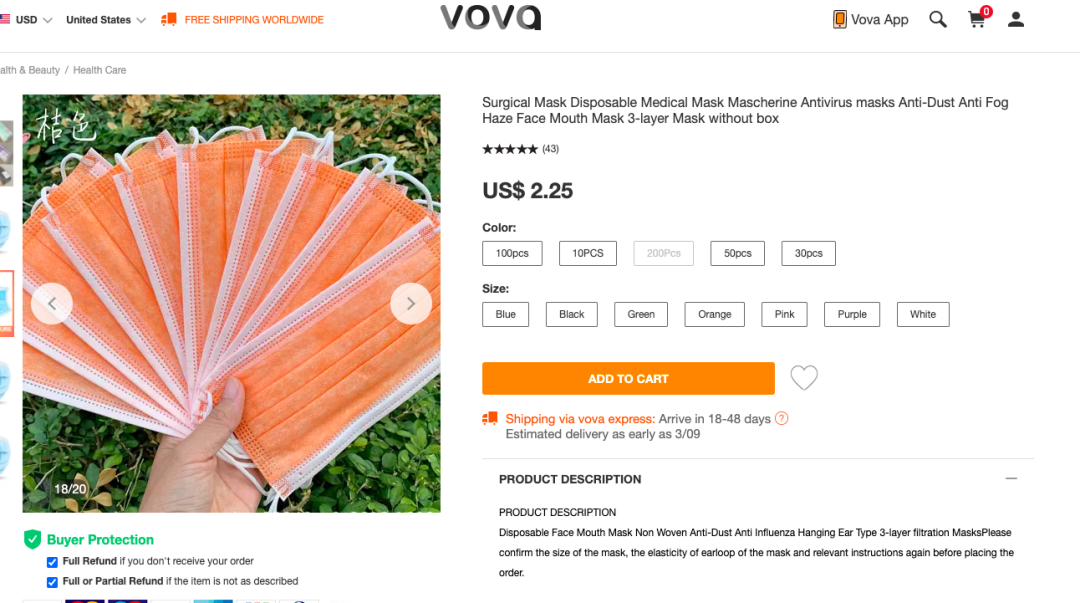Click the Add to Cart button
This screenshot has height=603, width=1080.
click(x=628, y=379)
